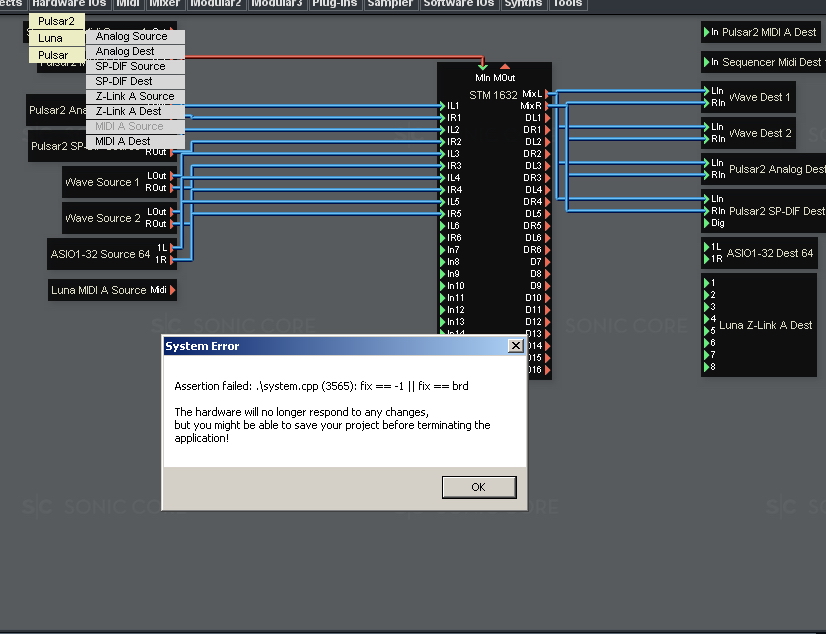Open the Modular2 menu
Viewport: 826px width, 634px height.
[x=215, y=4]
